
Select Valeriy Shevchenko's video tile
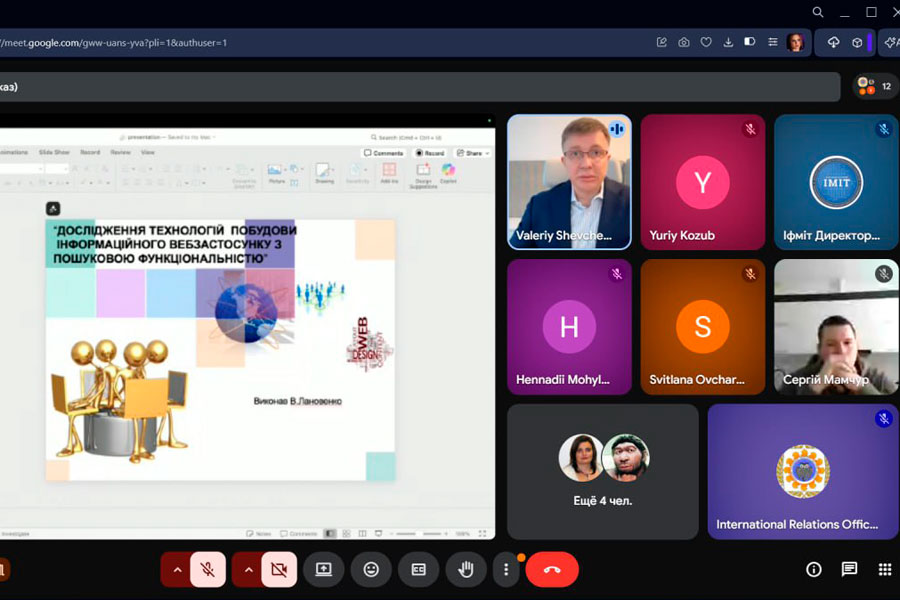tap(569, 181)
